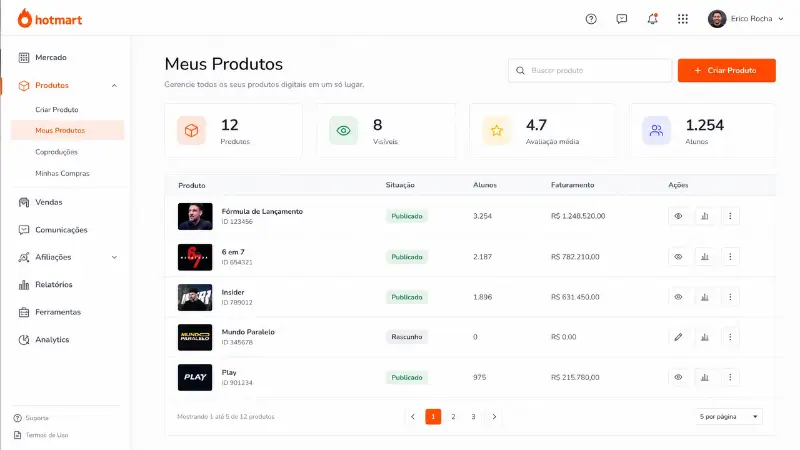The width and height of the screenshot is (800, 450).
Task: Open statistics chart for Fórmula de Lançamento
Action: coord(705,216)
